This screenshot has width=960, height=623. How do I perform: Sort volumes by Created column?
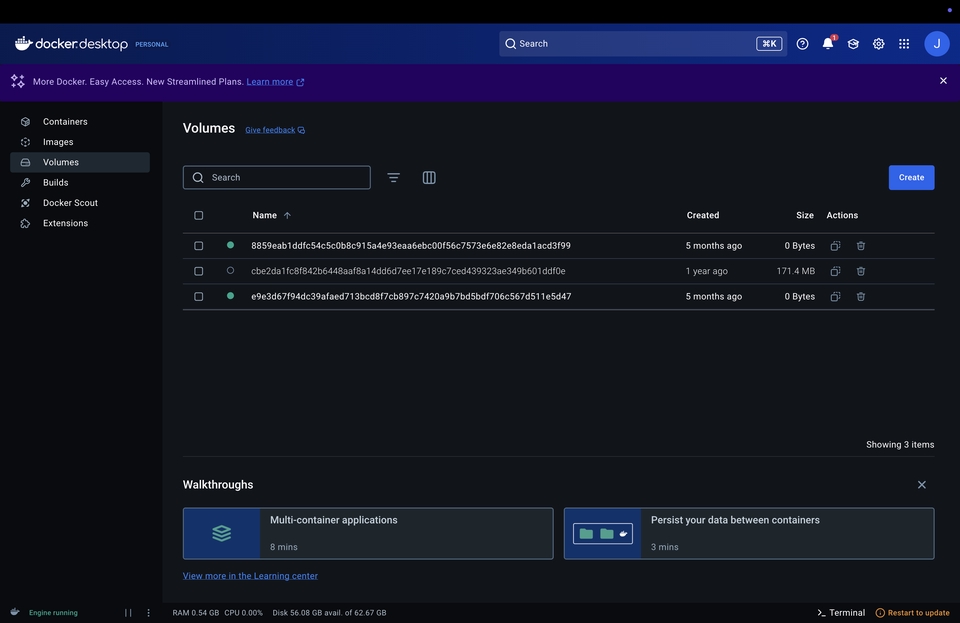703,215
